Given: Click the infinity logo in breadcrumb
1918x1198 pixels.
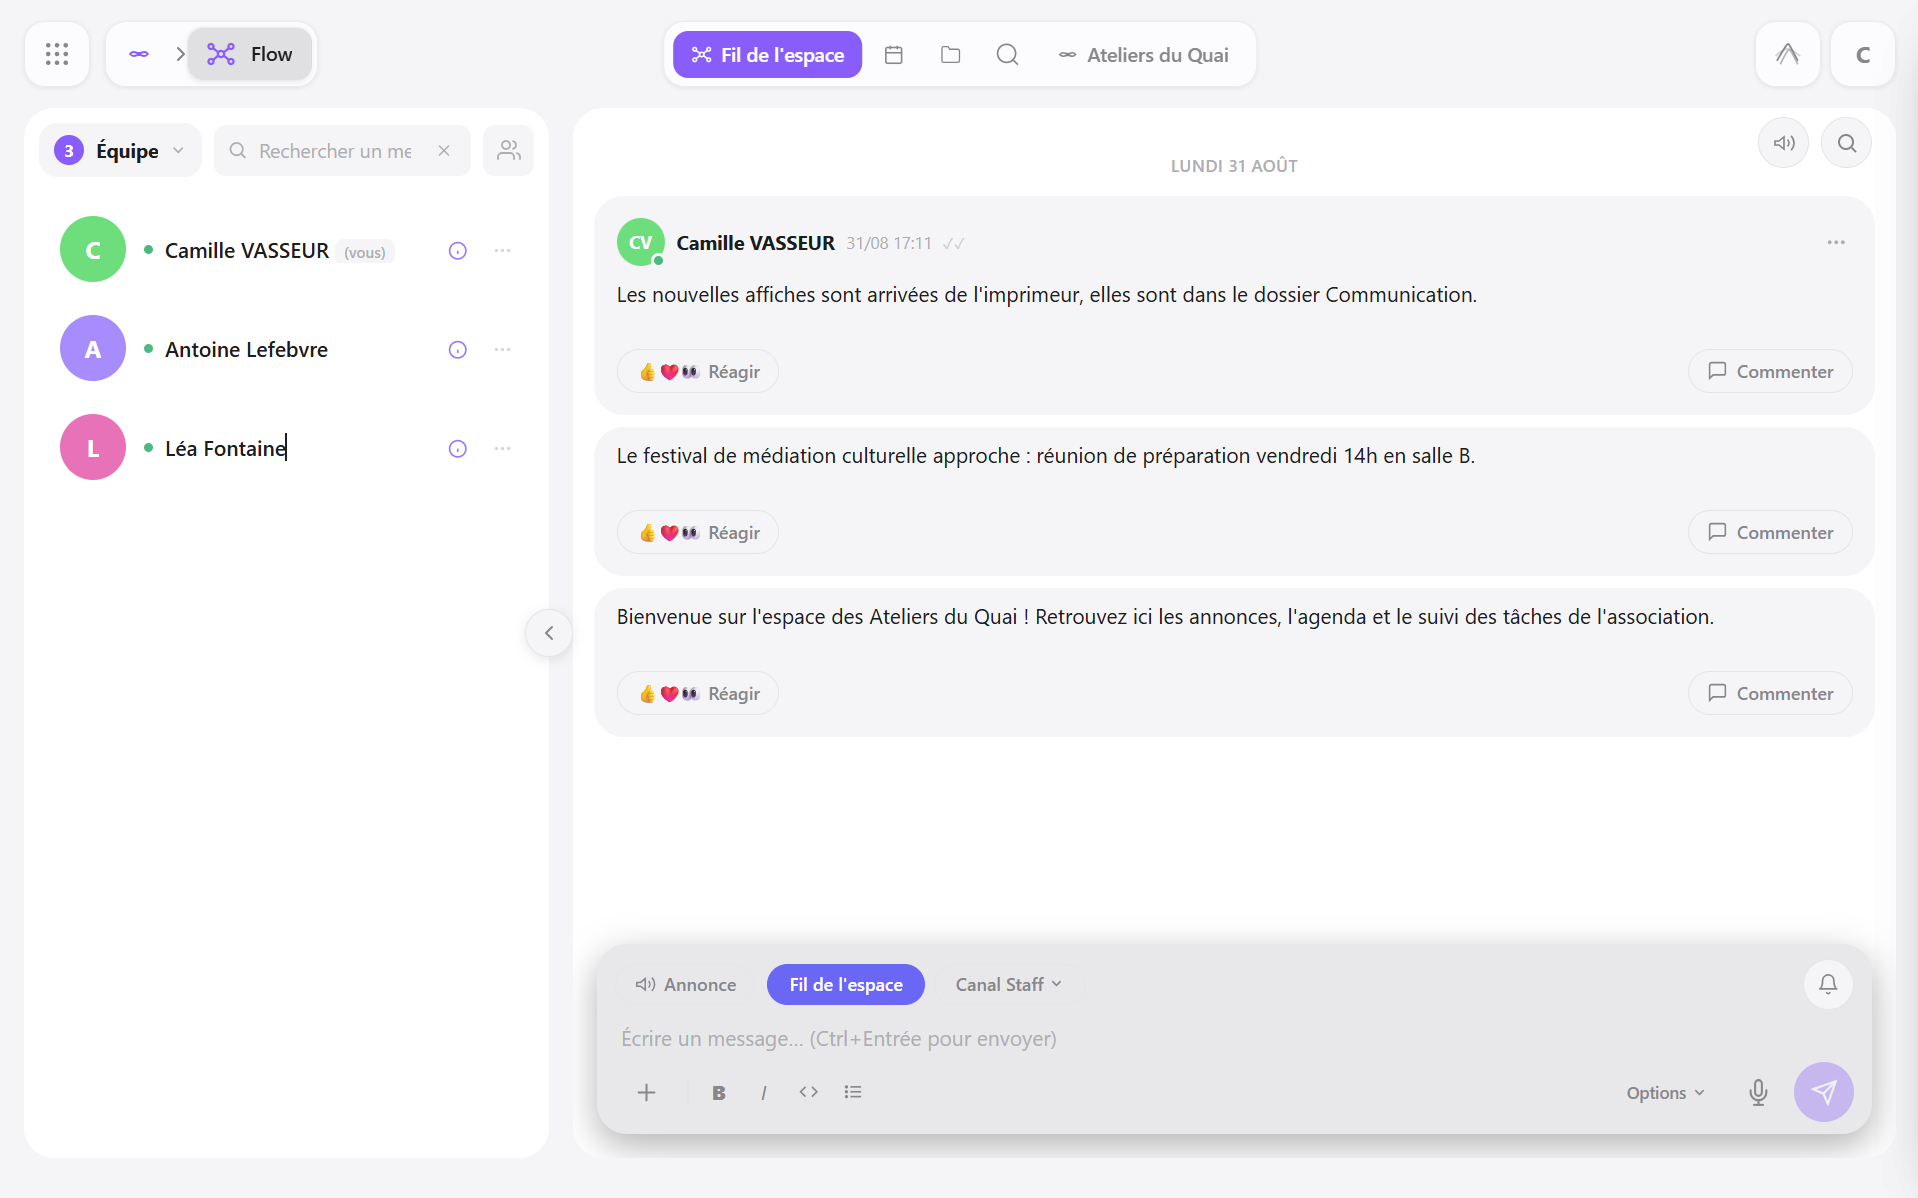Looking at the screenshot, I should [139, 54].
